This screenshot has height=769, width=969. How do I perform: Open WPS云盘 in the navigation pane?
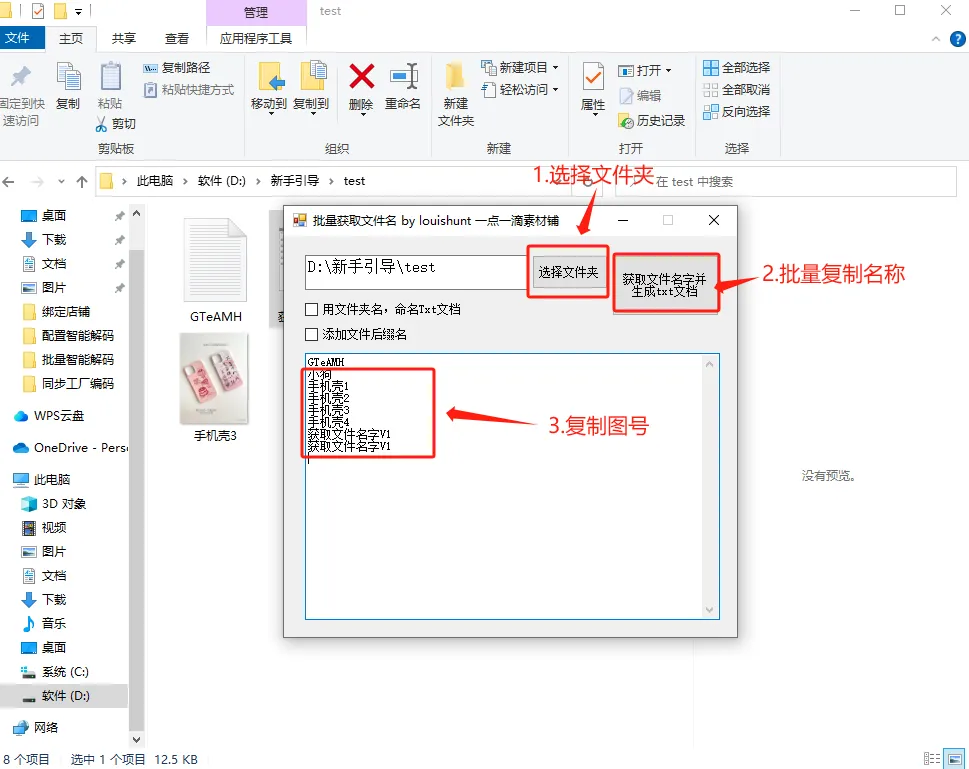click(59, 416)
